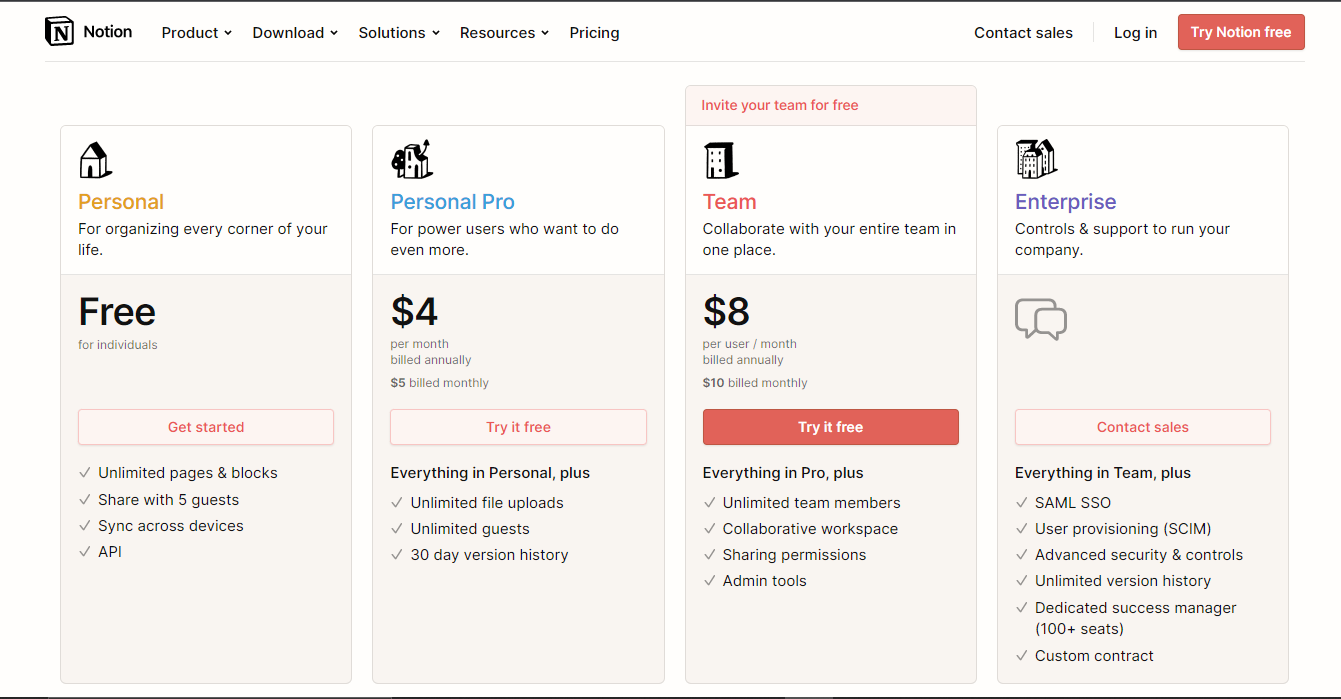Click Try it free under Personal Pro
This screenshot has height=699, width=1341.
tap(518, 427)
